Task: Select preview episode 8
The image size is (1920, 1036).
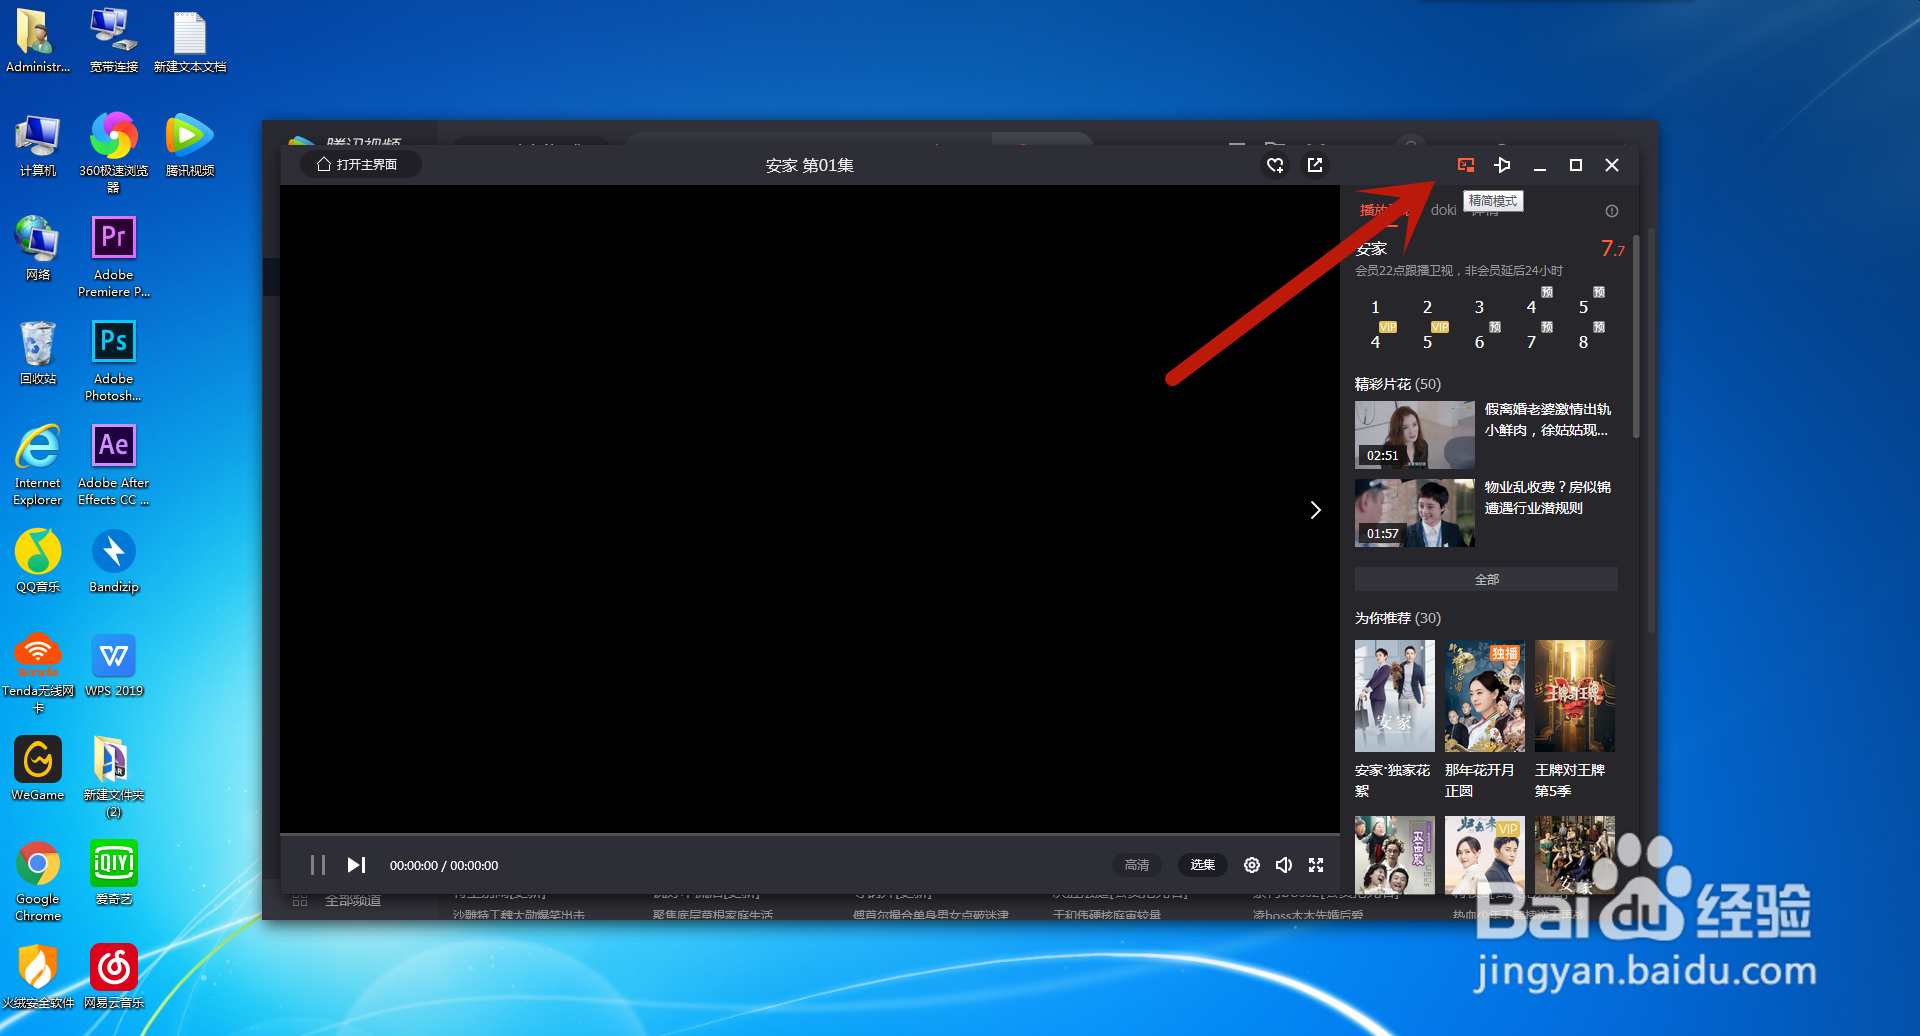Action: pyautogui.click(x=1583, y=342)
